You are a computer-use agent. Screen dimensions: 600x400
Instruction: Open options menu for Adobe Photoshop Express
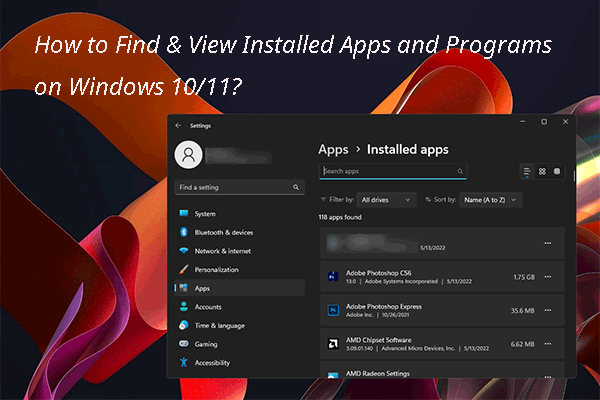coord(546,310)
